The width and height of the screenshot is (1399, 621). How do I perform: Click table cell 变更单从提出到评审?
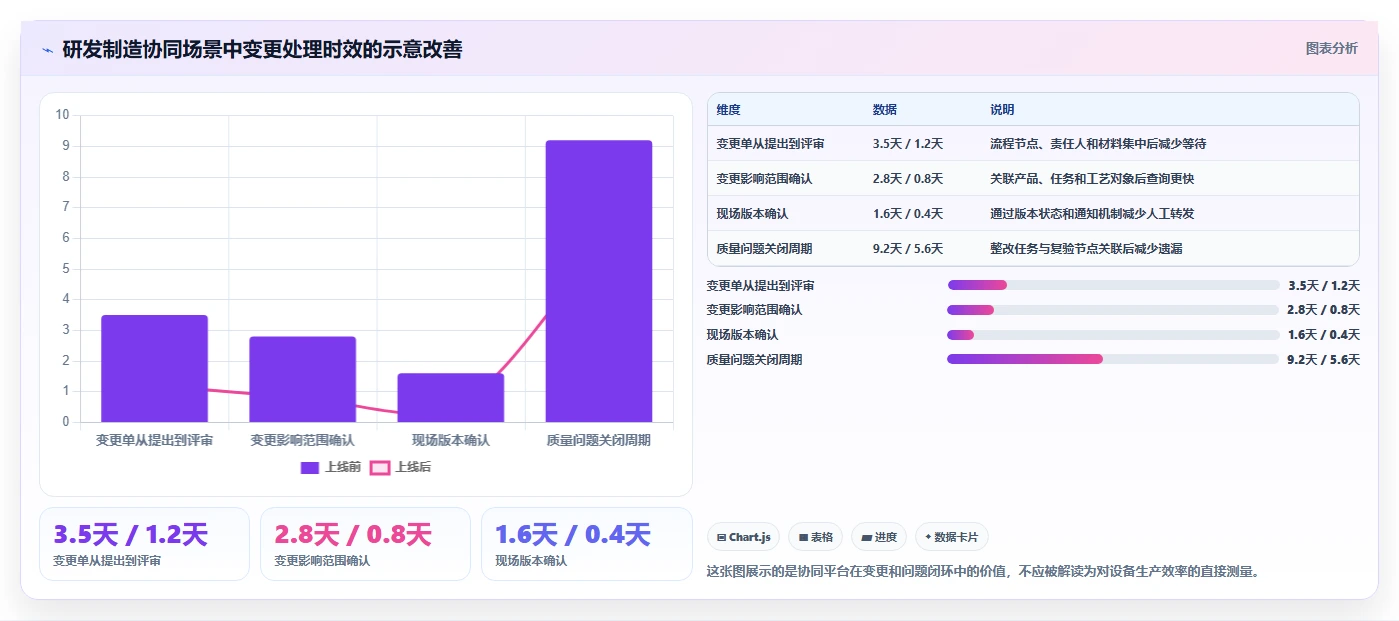pos(770,144)
